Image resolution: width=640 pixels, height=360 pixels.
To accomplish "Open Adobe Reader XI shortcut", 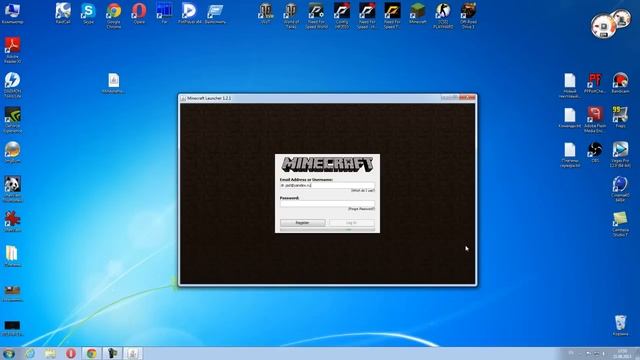I will pyautogui.click(x=13, y=50).
